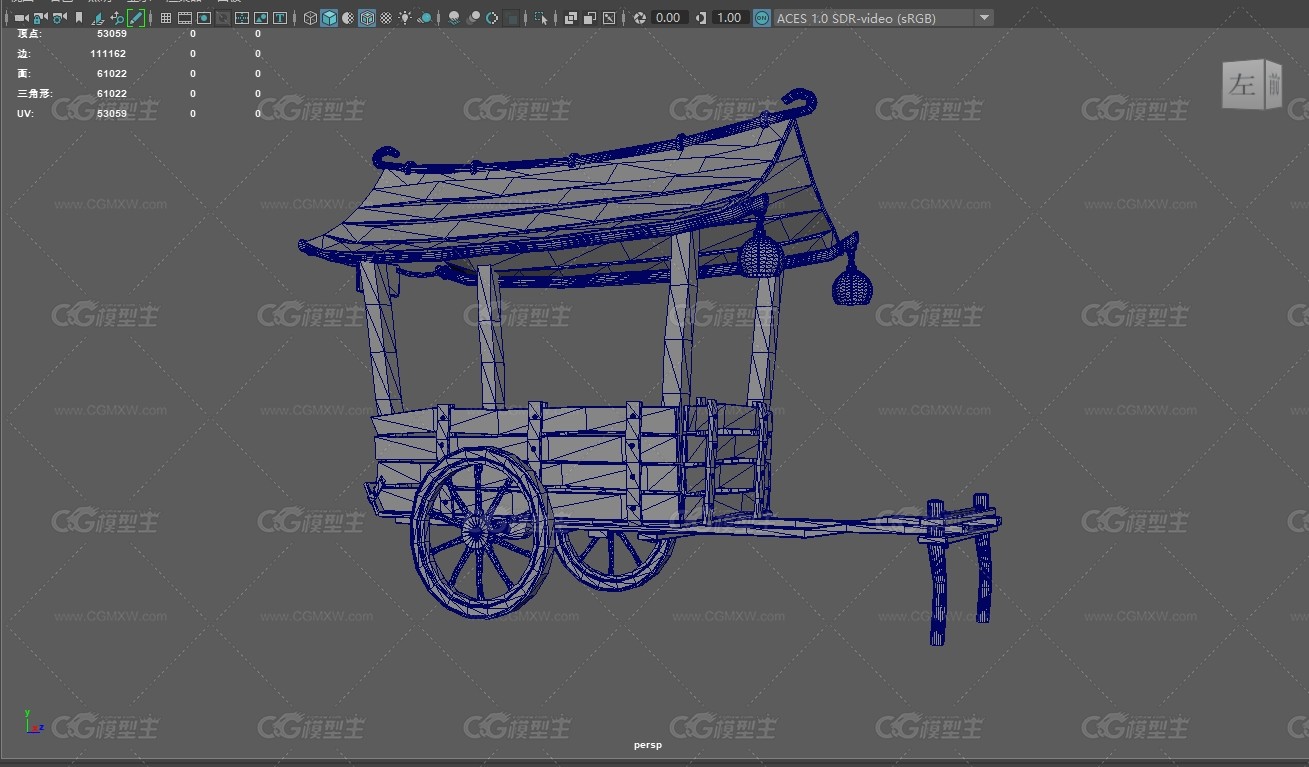
Task: Toggle the Resolution Gate icon
Action: (x=204, y=18)
